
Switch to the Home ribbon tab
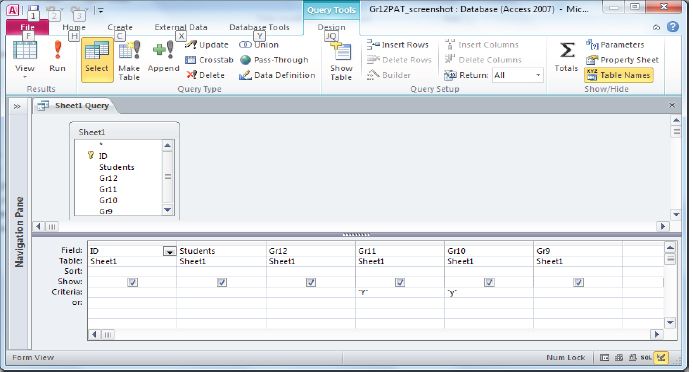74,27
